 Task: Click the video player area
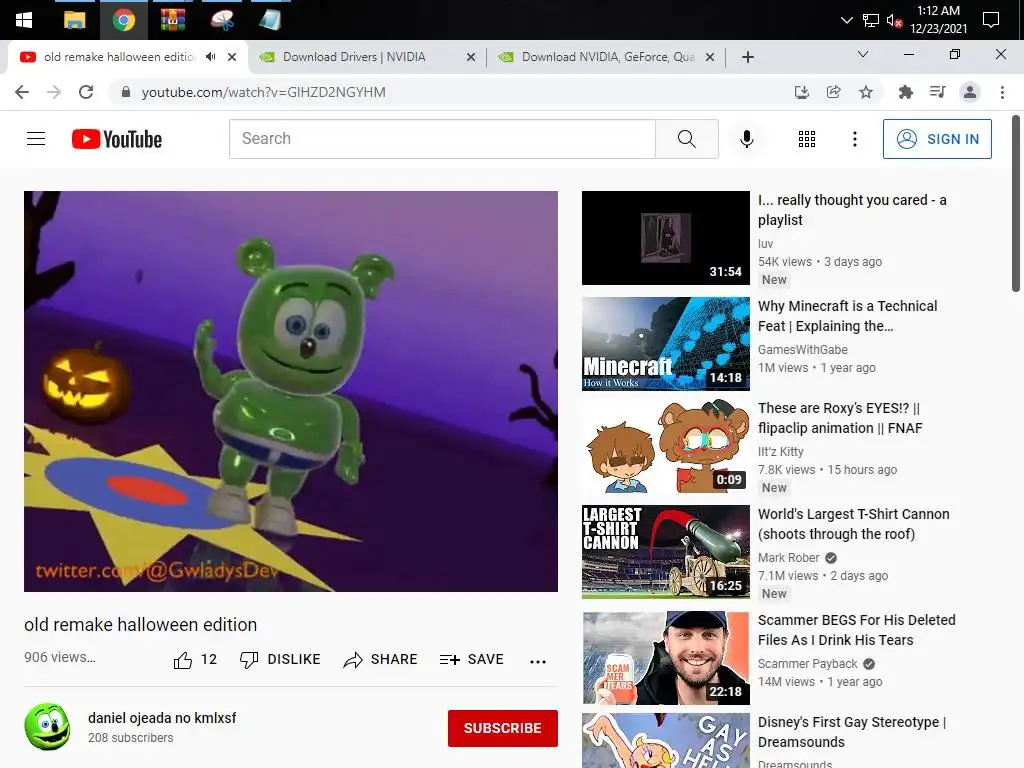tap(291, 391)
